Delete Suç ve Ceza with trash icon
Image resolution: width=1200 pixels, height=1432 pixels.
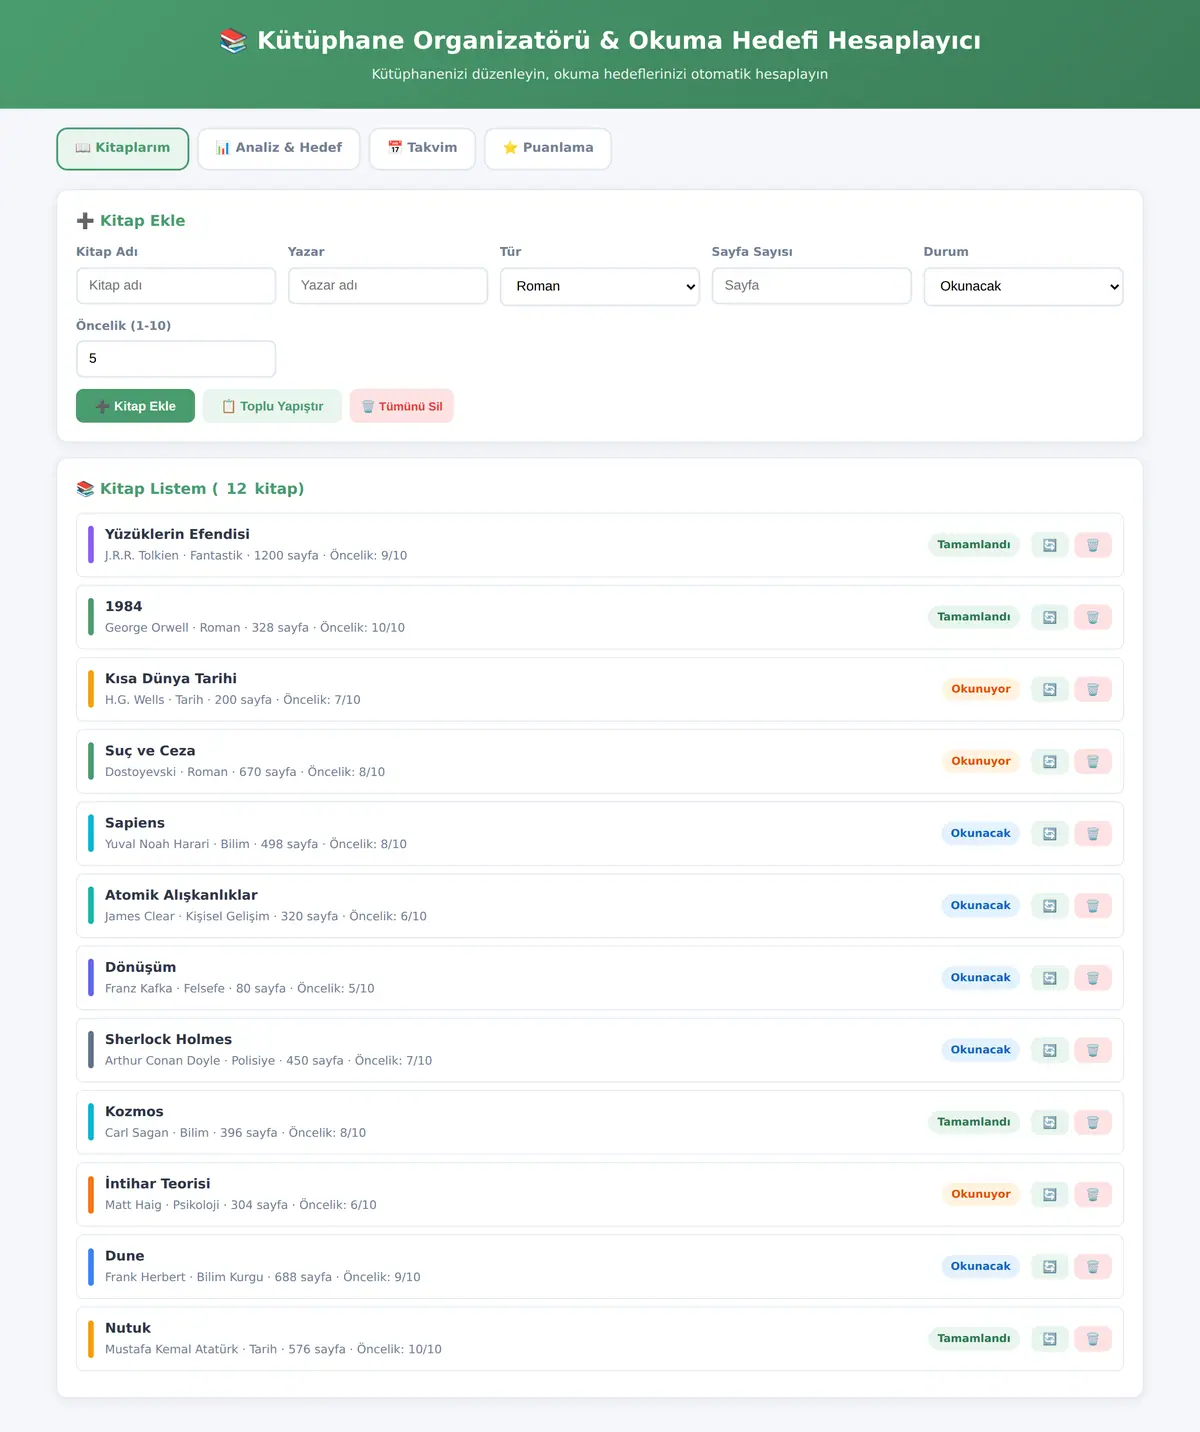tap(1093, 761)
